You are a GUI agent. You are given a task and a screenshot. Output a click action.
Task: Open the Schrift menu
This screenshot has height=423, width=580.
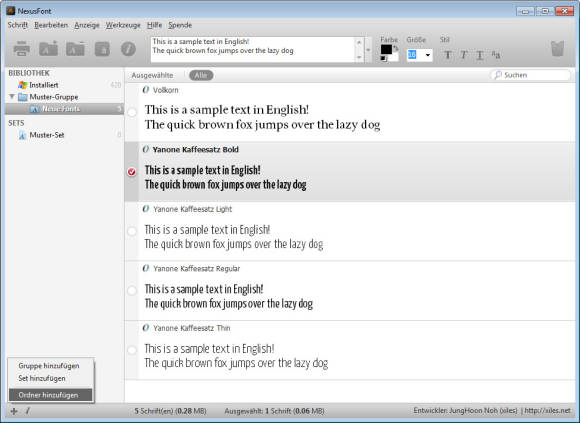[17, 25]
